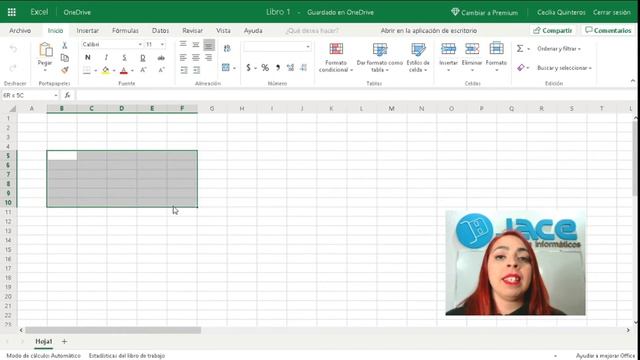This screenshot has width=640, height=360.
Task: Toggle bold with the N button
Action: coord(87,58)
